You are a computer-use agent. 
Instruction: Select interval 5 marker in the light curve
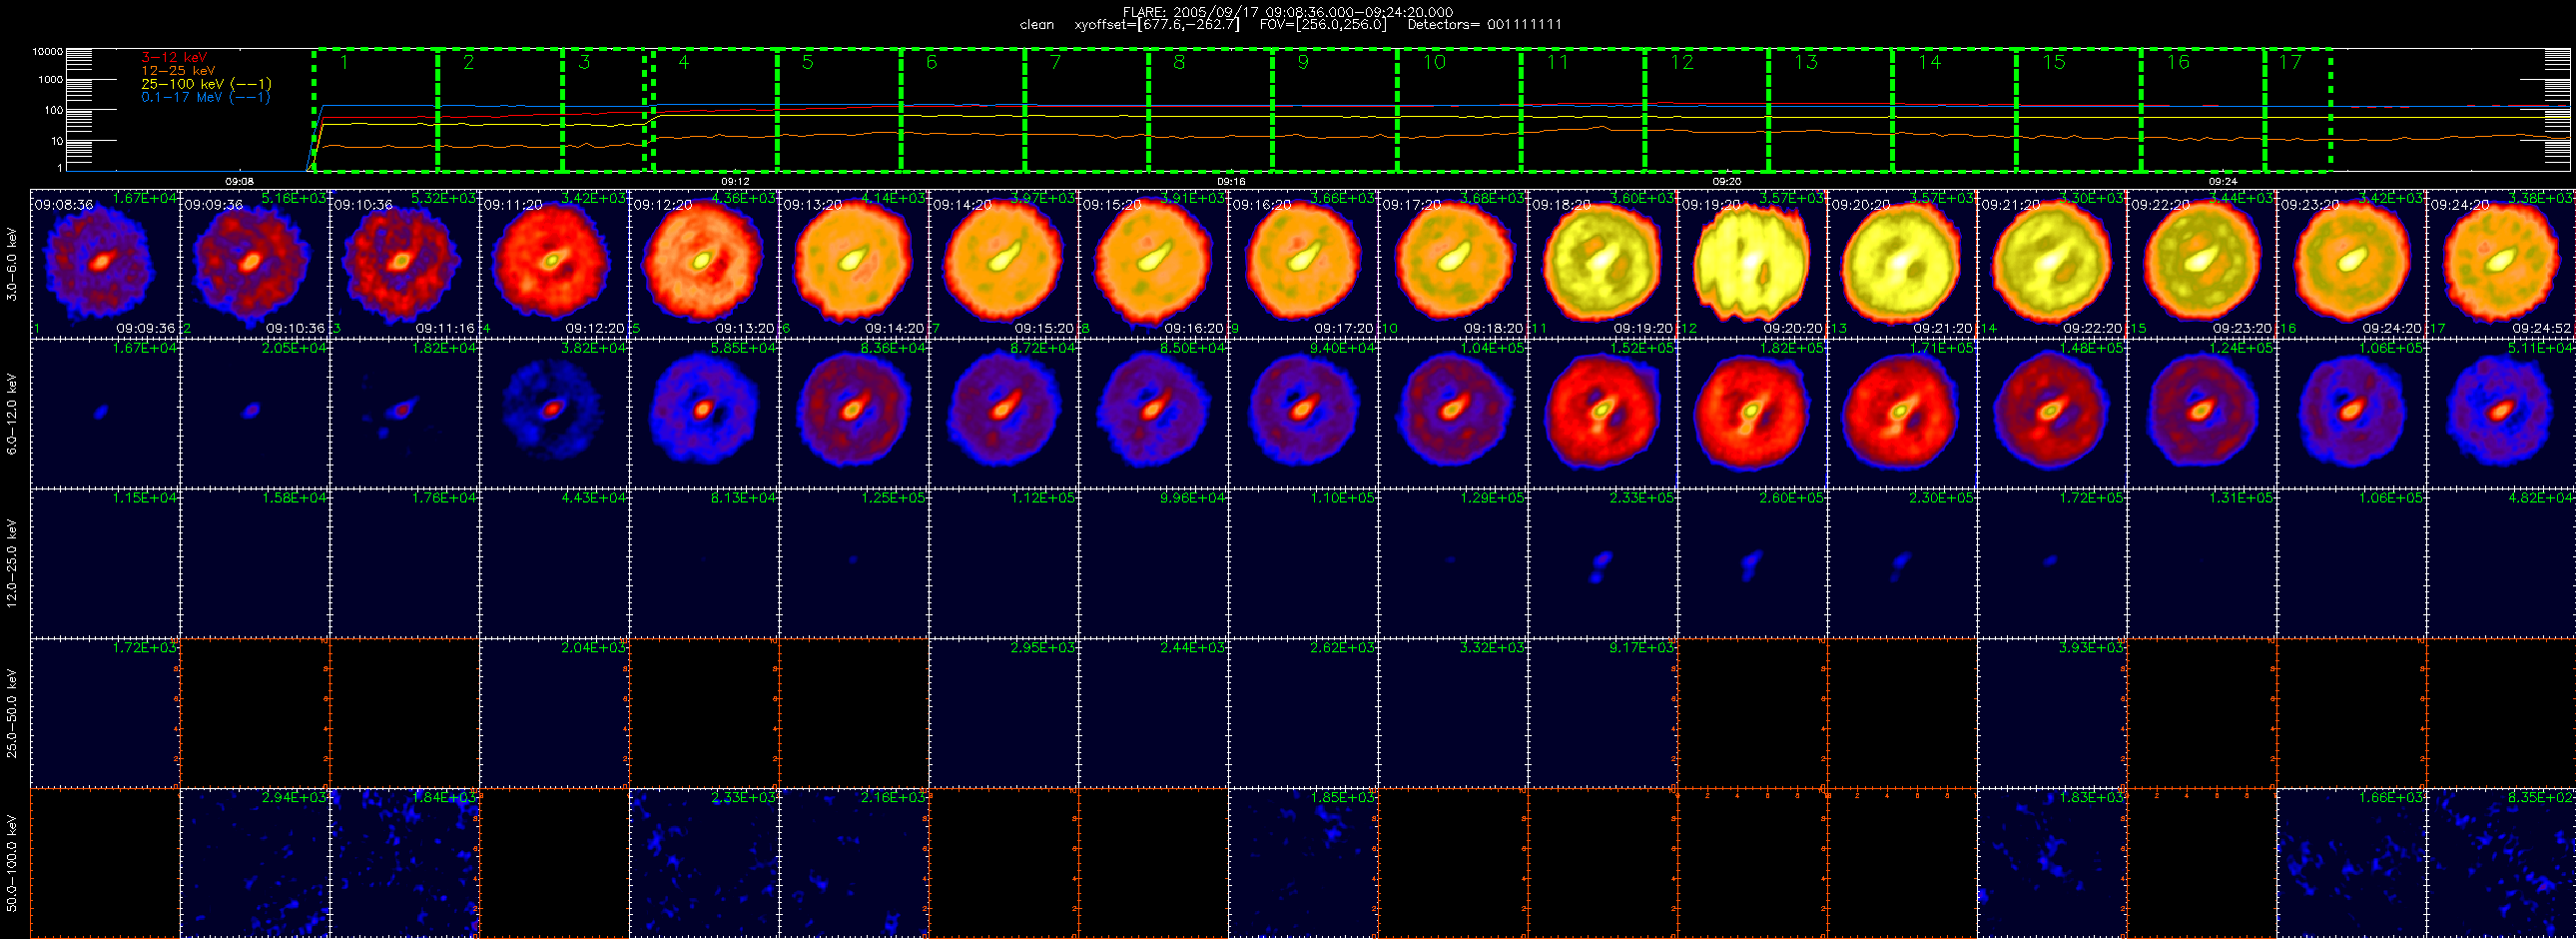(807, 62)
